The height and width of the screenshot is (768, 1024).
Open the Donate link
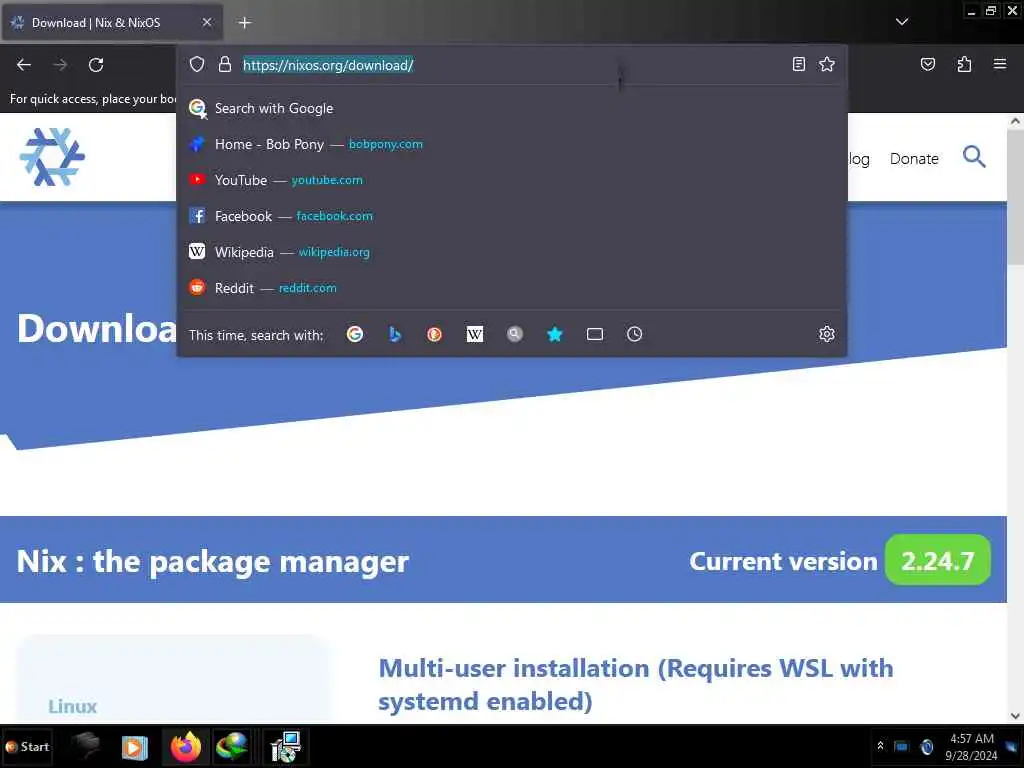tap(914, 159)
